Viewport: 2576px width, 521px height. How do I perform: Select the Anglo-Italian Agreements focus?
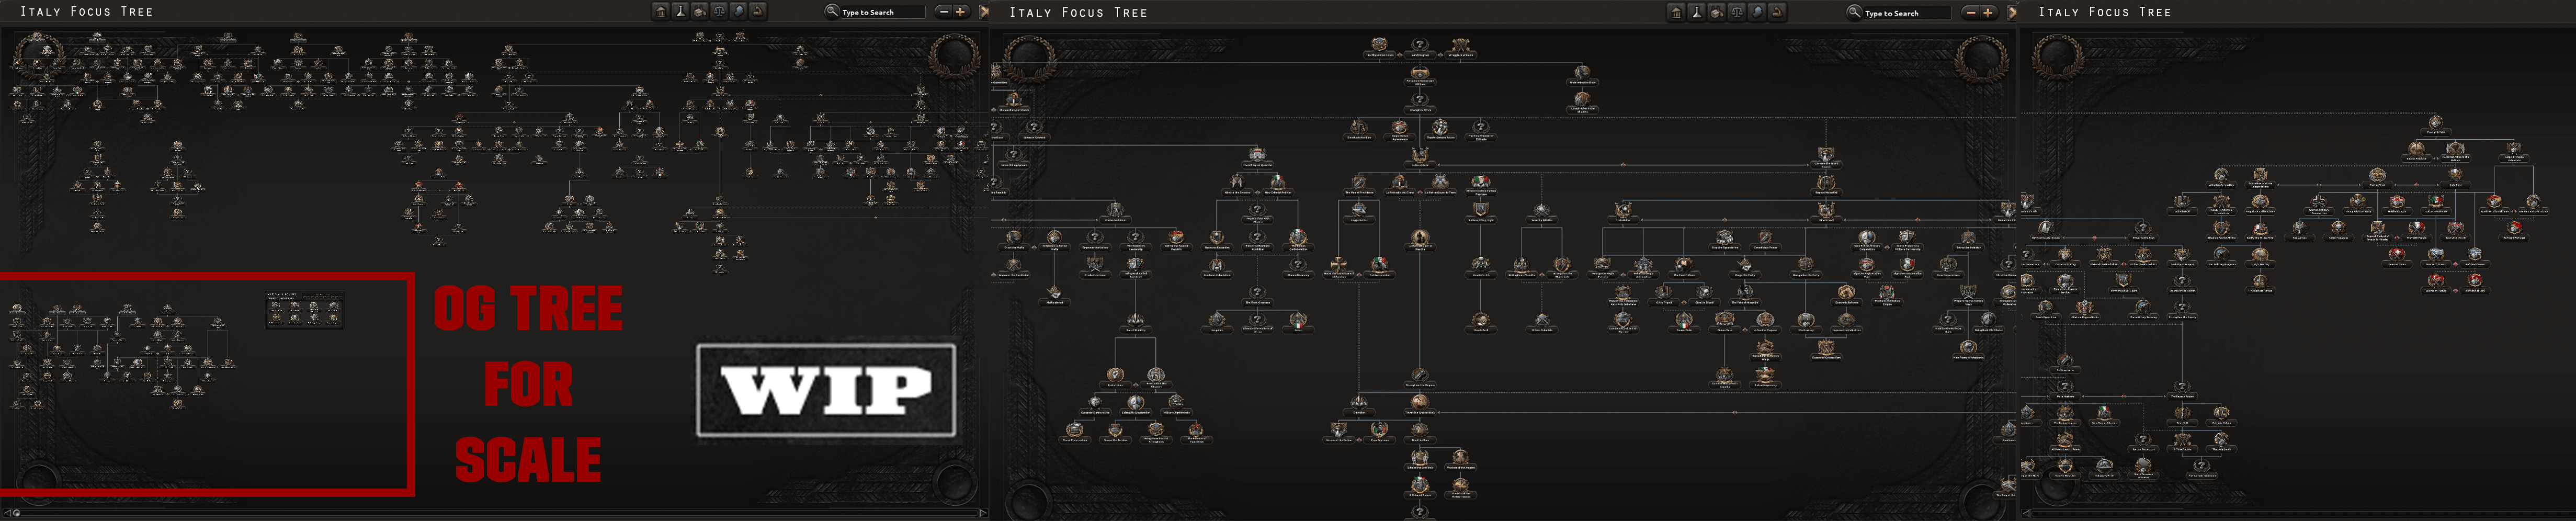click(1399, 131)
